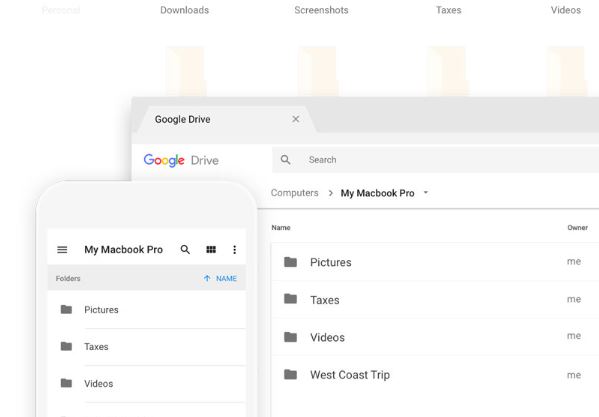Screen dimensions: 599x417
Task: Open the Videos desktop folder label
Action: pos(566,10)
